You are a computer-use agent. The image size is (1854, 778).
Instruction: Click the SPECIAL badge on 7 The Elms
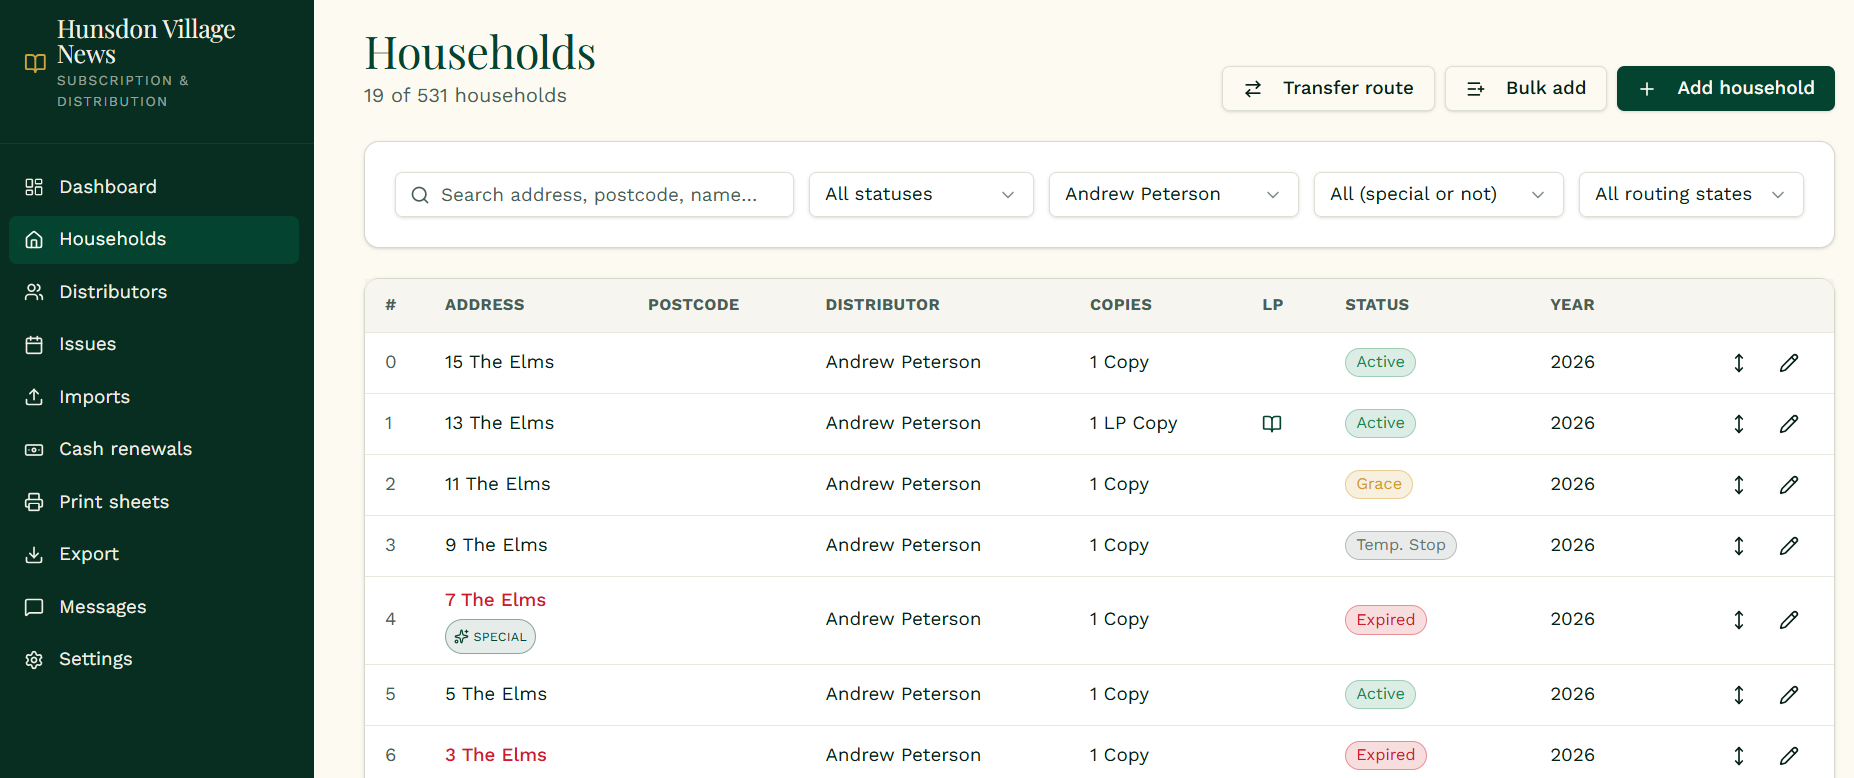(x=490, y=637)
